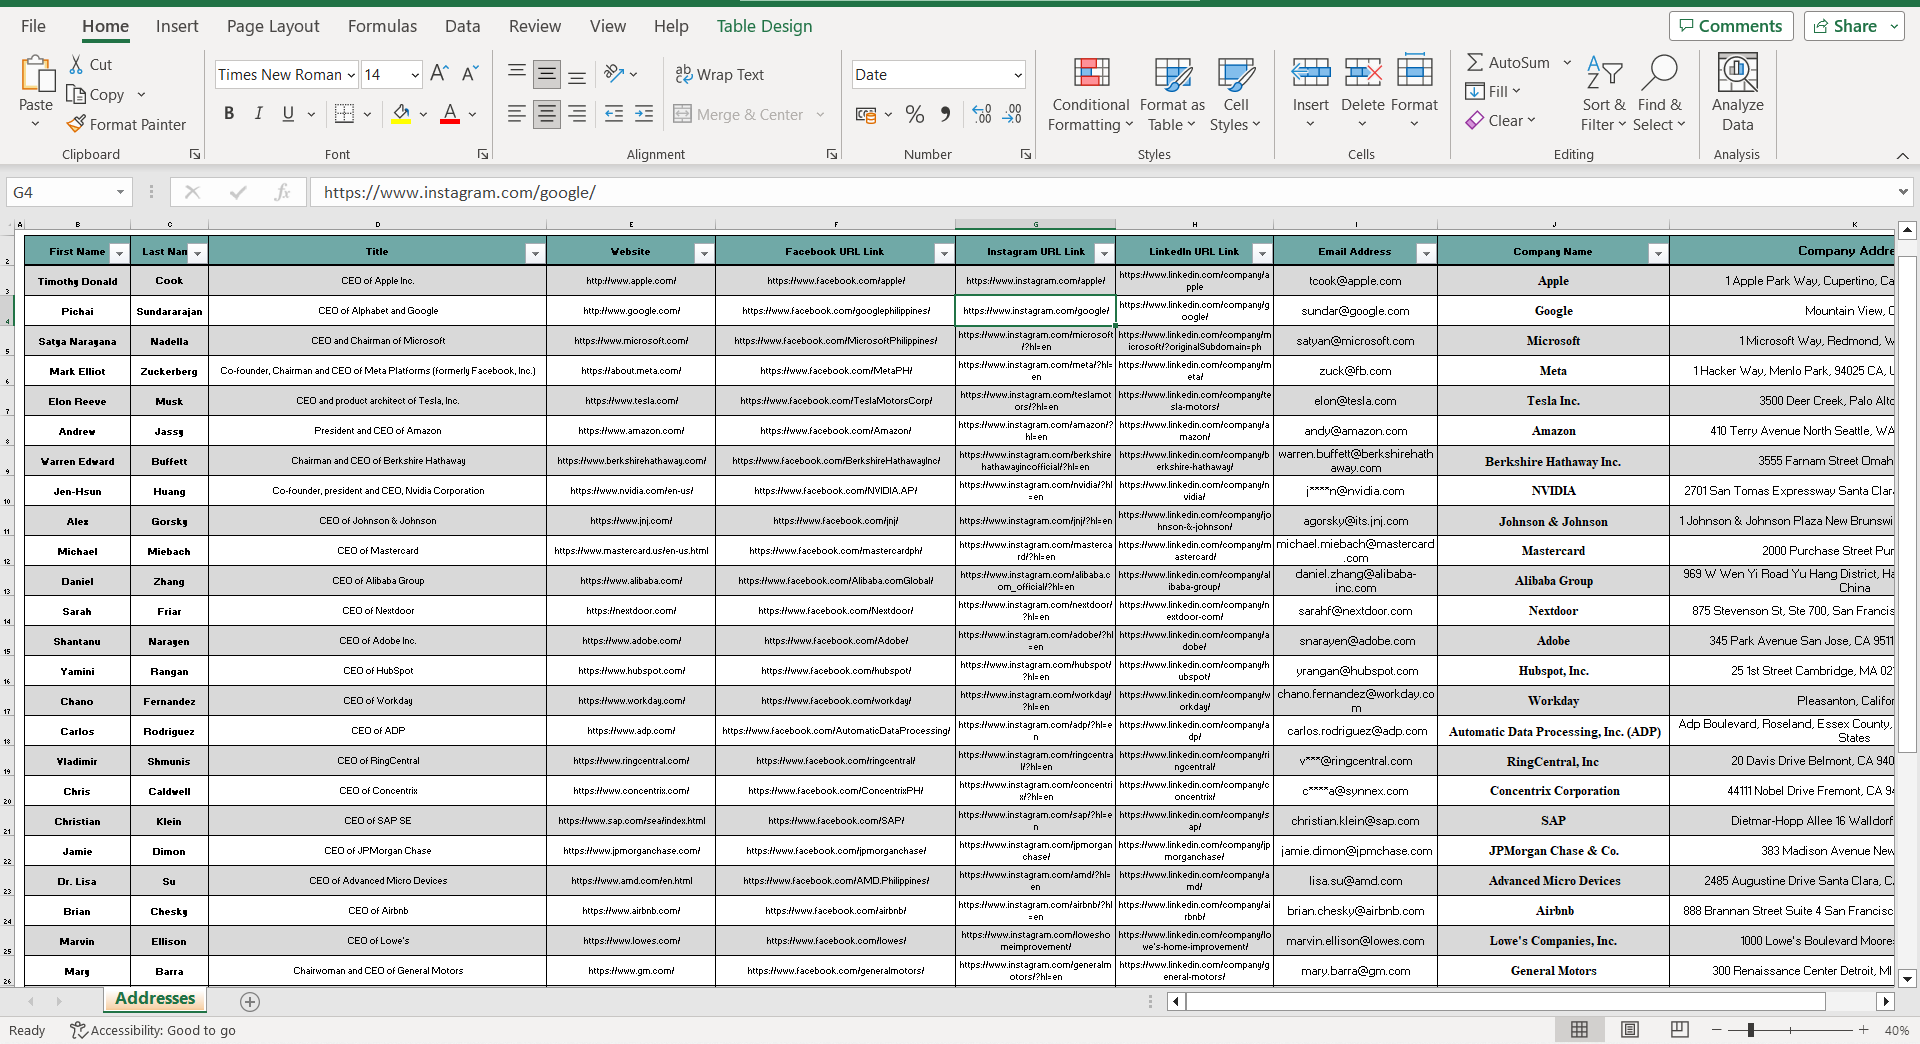Click the Insert cells icon

pyautogui.click(x=1310, y=72)
